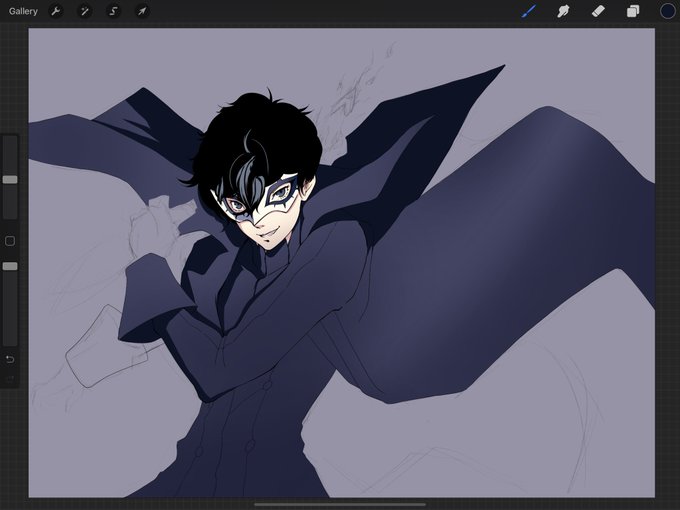Redo the last undone action
This screenshot has width=680, height=510.
(10, 379)
